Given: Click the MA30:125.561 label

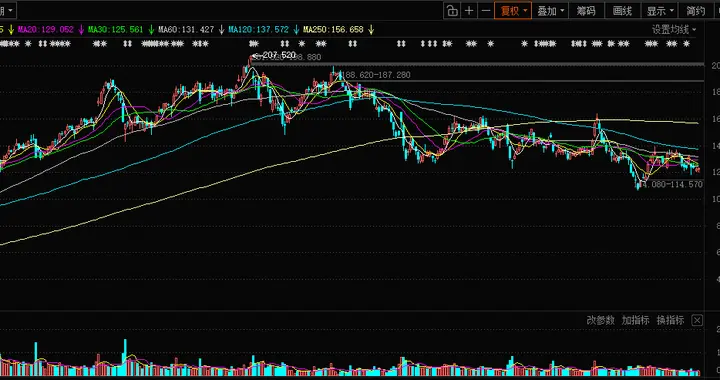Looking at the screenshot, I should pos(116,30).
